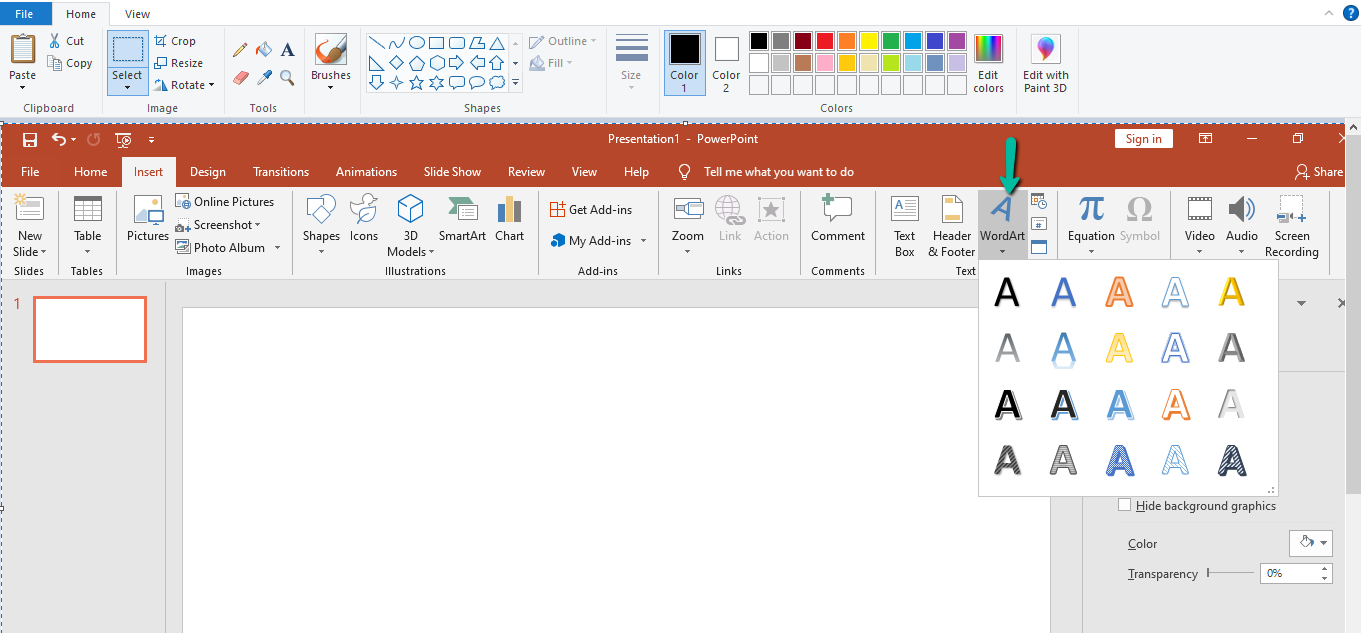This screenshot has height=633, width=1361.
Task: Insert a Text Box
Action: [x=904, y=225]
